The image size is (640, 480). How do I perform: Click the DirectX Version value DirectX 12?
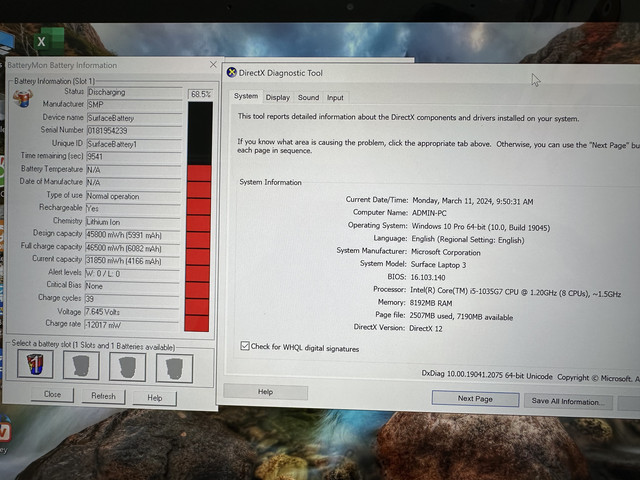(x=426, y=329)
